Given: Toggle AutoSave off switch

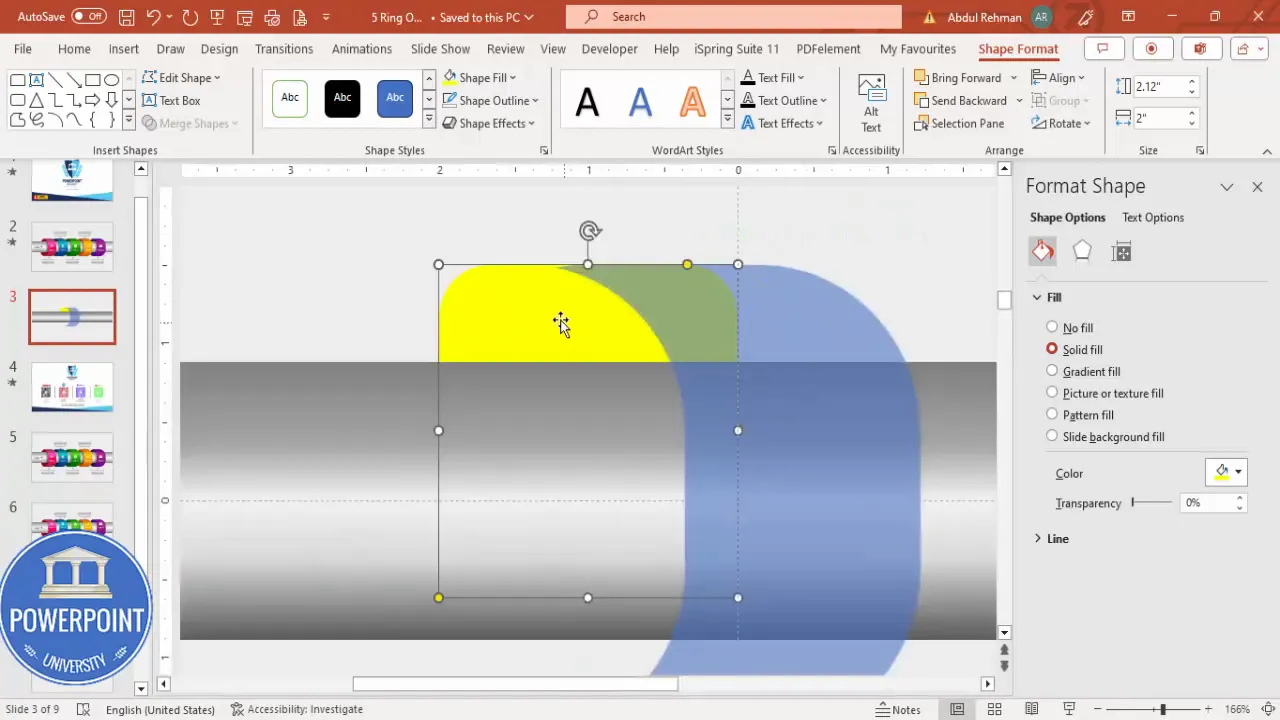Looking at the screenshot, I should click(89, 17).
